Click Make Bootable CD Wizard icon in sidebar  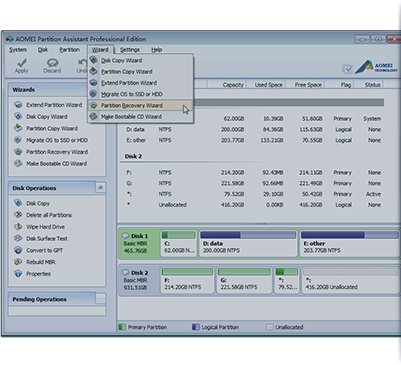pos(18,163)
